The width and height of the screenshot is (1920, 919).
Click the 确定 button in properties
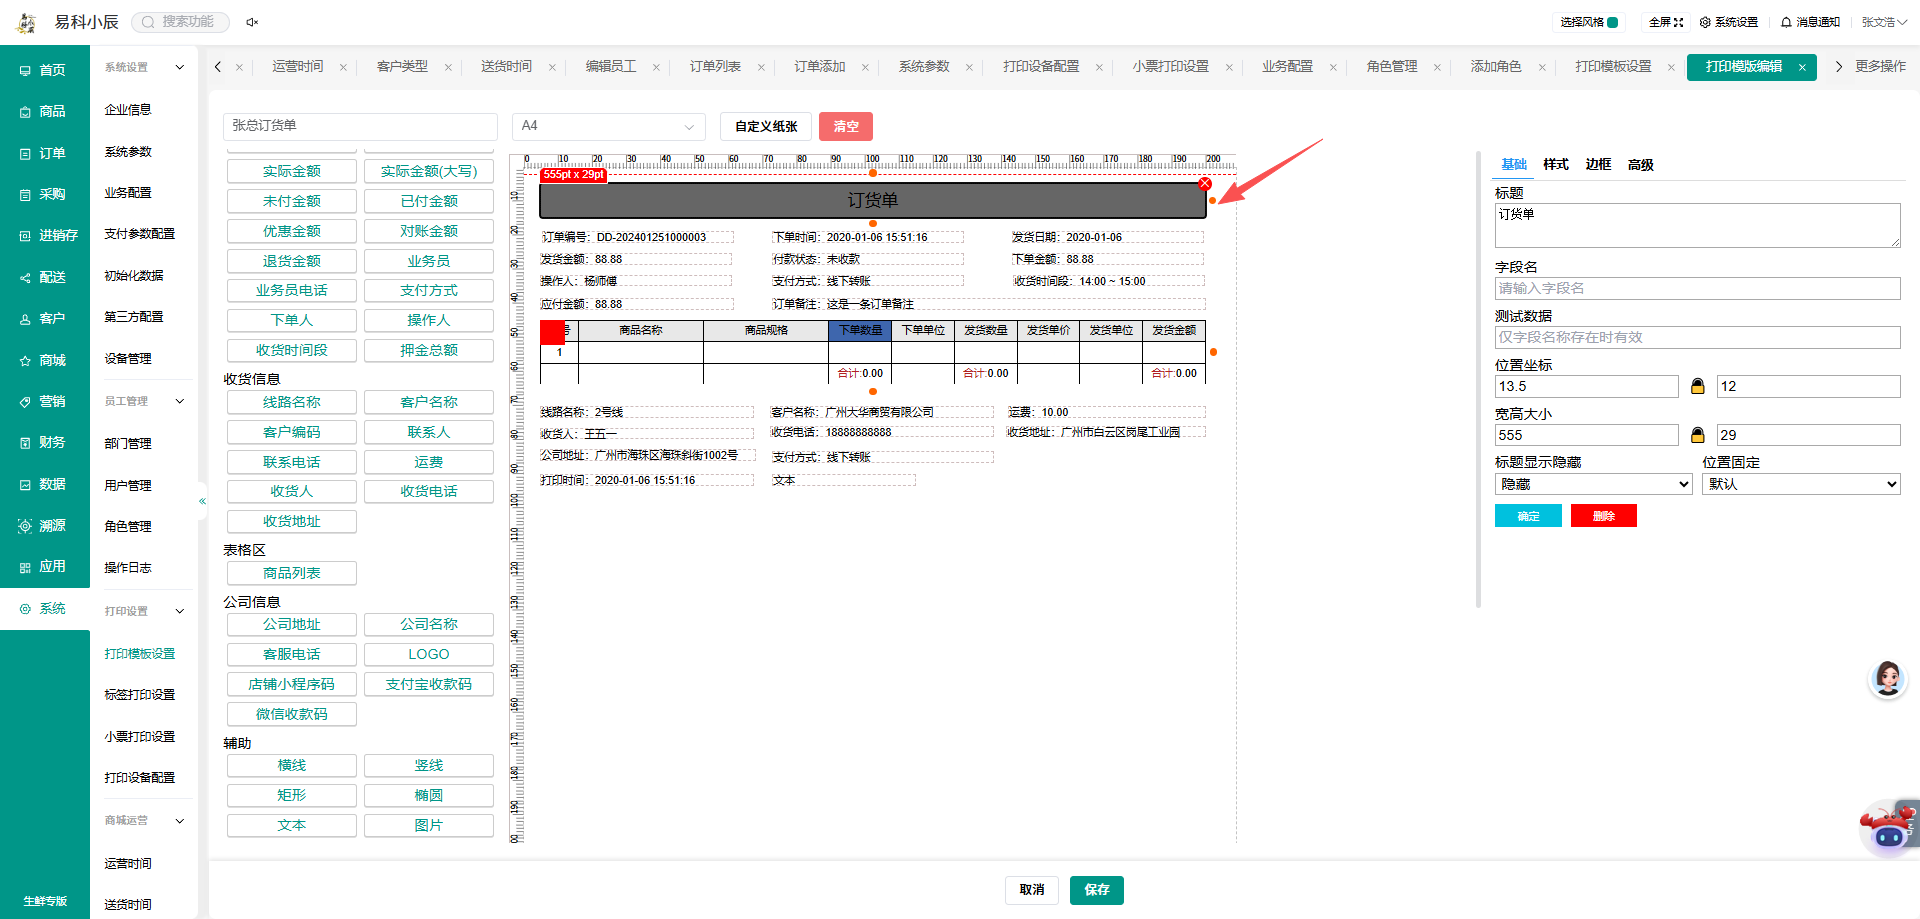pos(1528,516)
